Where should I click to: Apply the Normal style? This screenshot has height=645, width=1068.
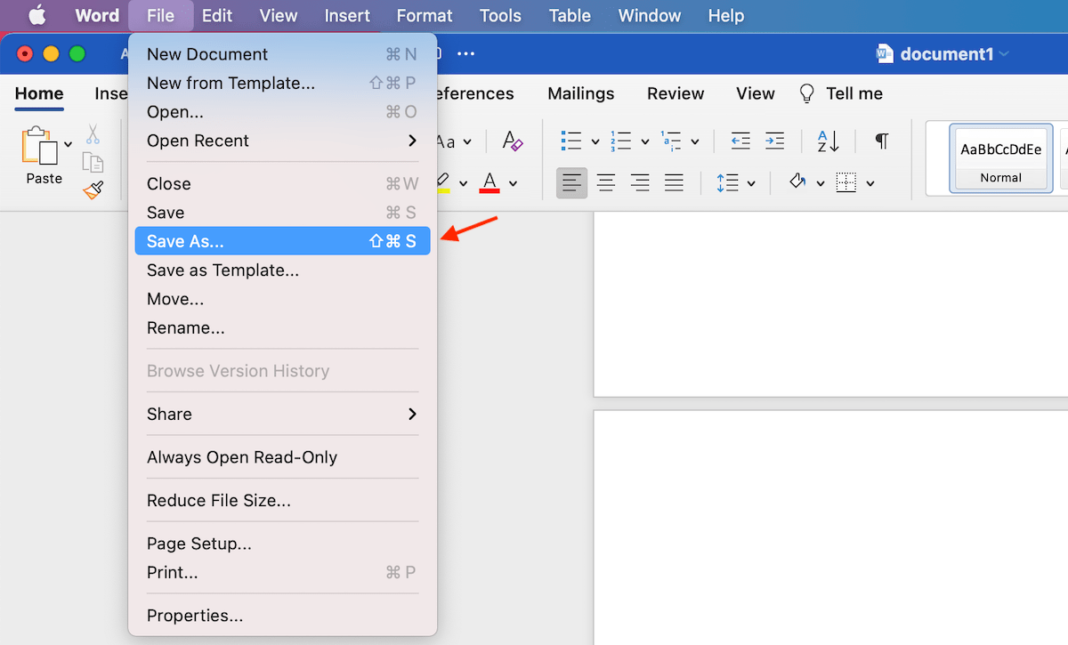(1000, 158)
